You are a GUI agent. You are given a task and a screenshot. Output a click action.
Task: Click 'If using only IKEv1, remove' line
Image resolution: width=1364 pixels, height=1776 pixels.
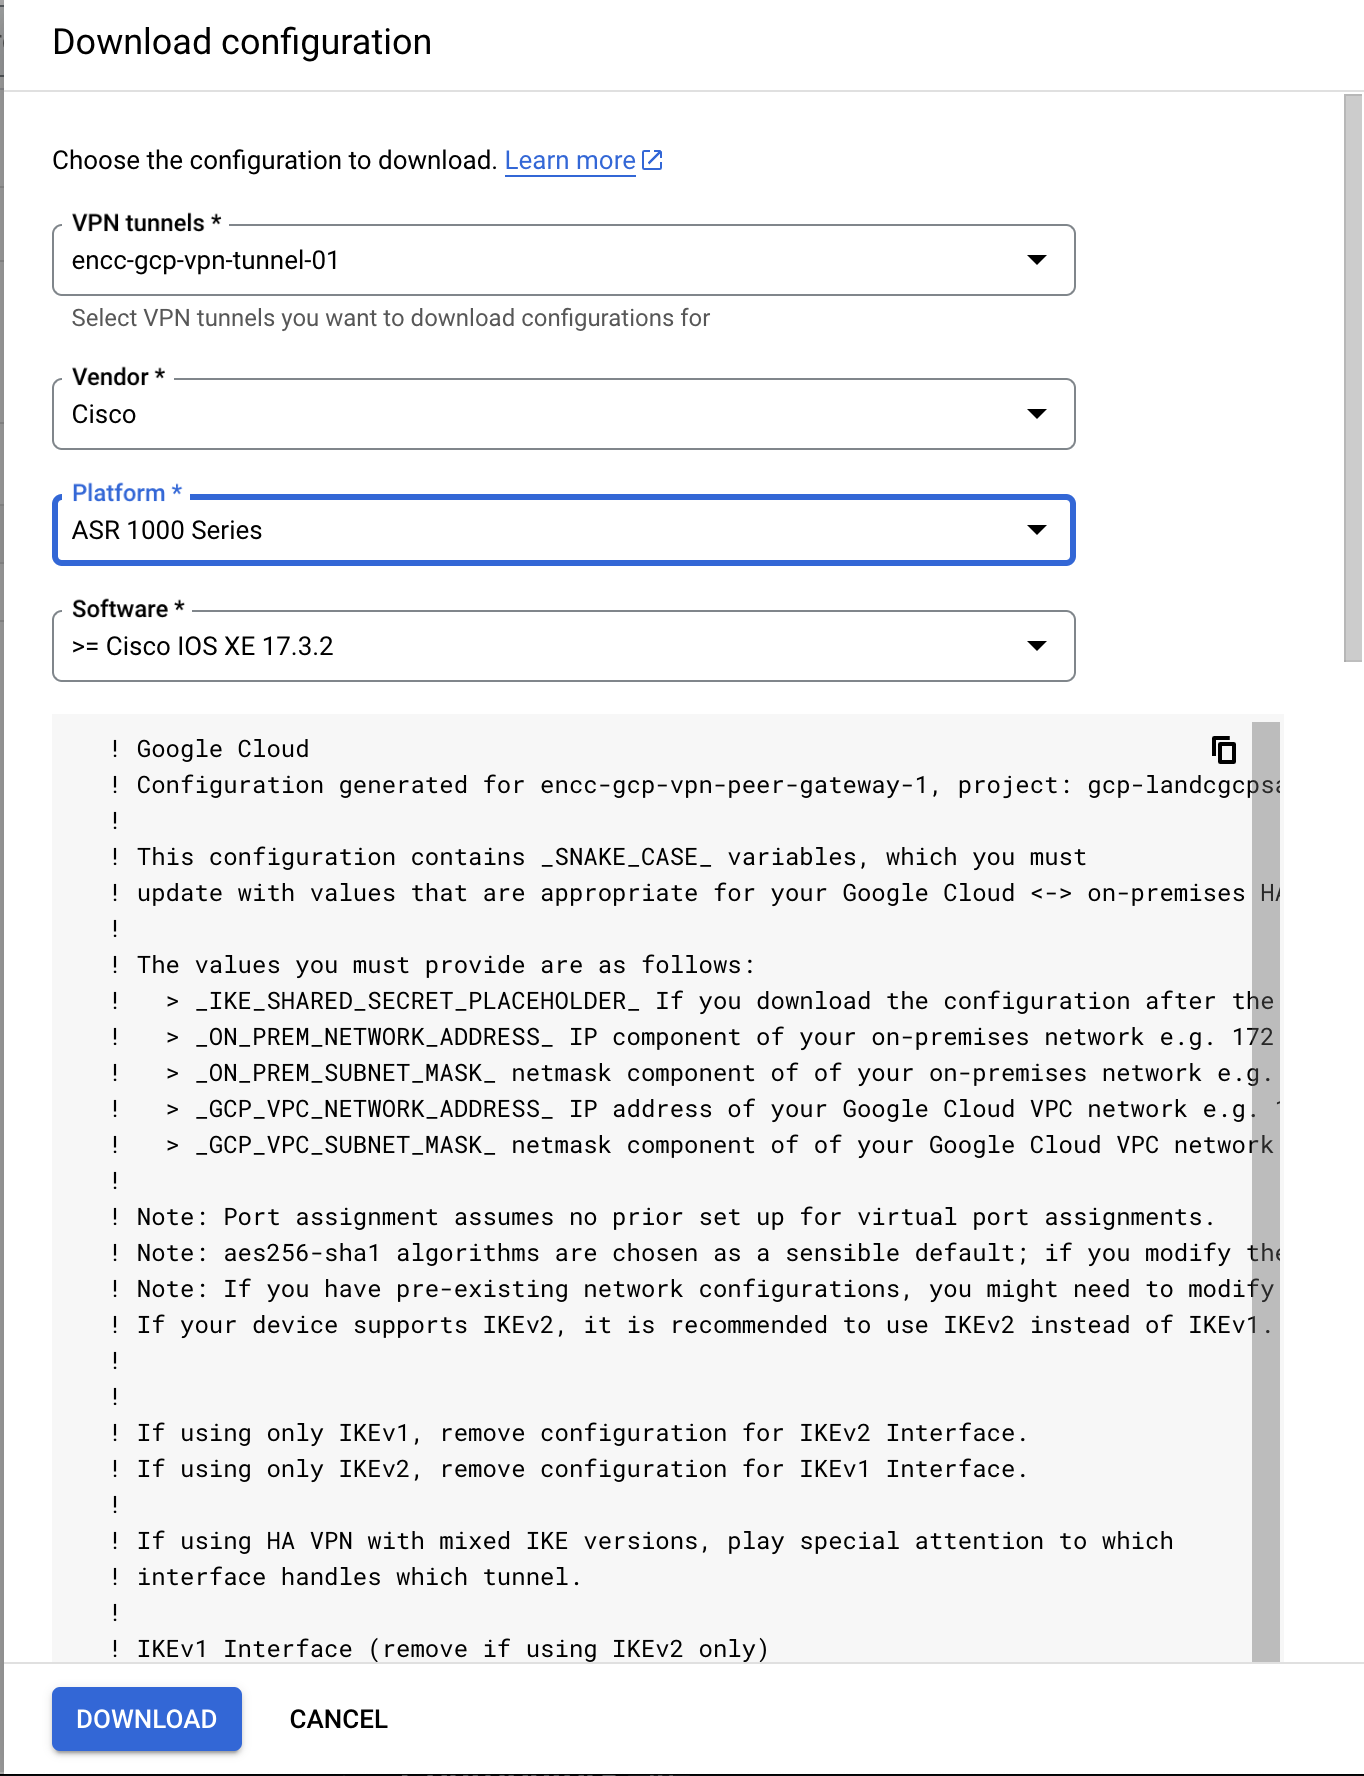pyautogui.click(x=569, y=1433)
